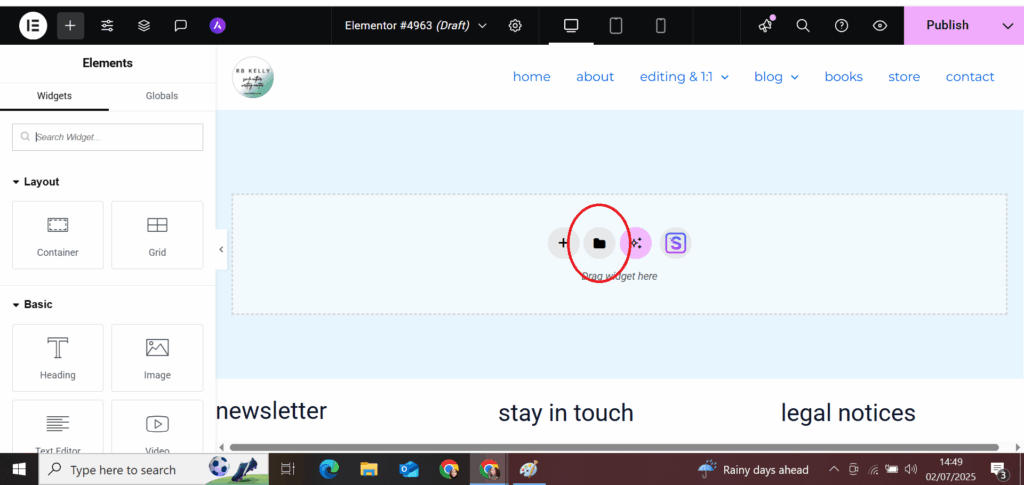The image size is (1024, 485).
Task: Open File Explorer from taskbar
Action: pyautogui.click(x=370, y=469)
